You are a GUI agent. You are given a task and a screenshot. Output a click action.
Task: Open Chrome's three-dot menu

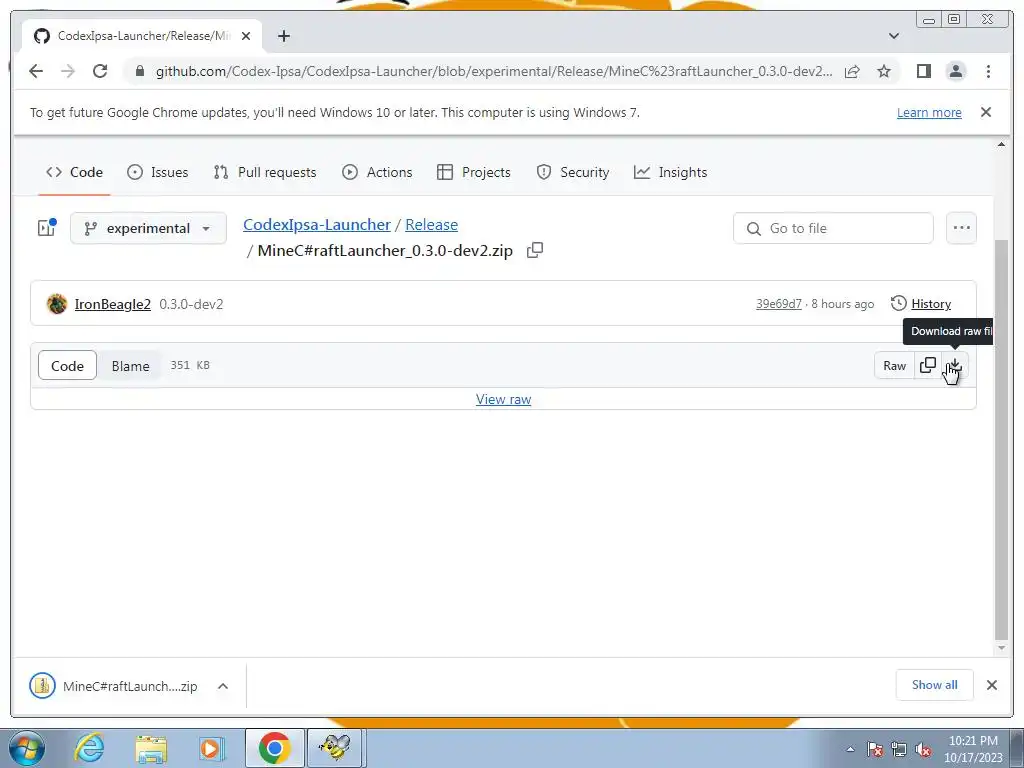tap(988, 71)
